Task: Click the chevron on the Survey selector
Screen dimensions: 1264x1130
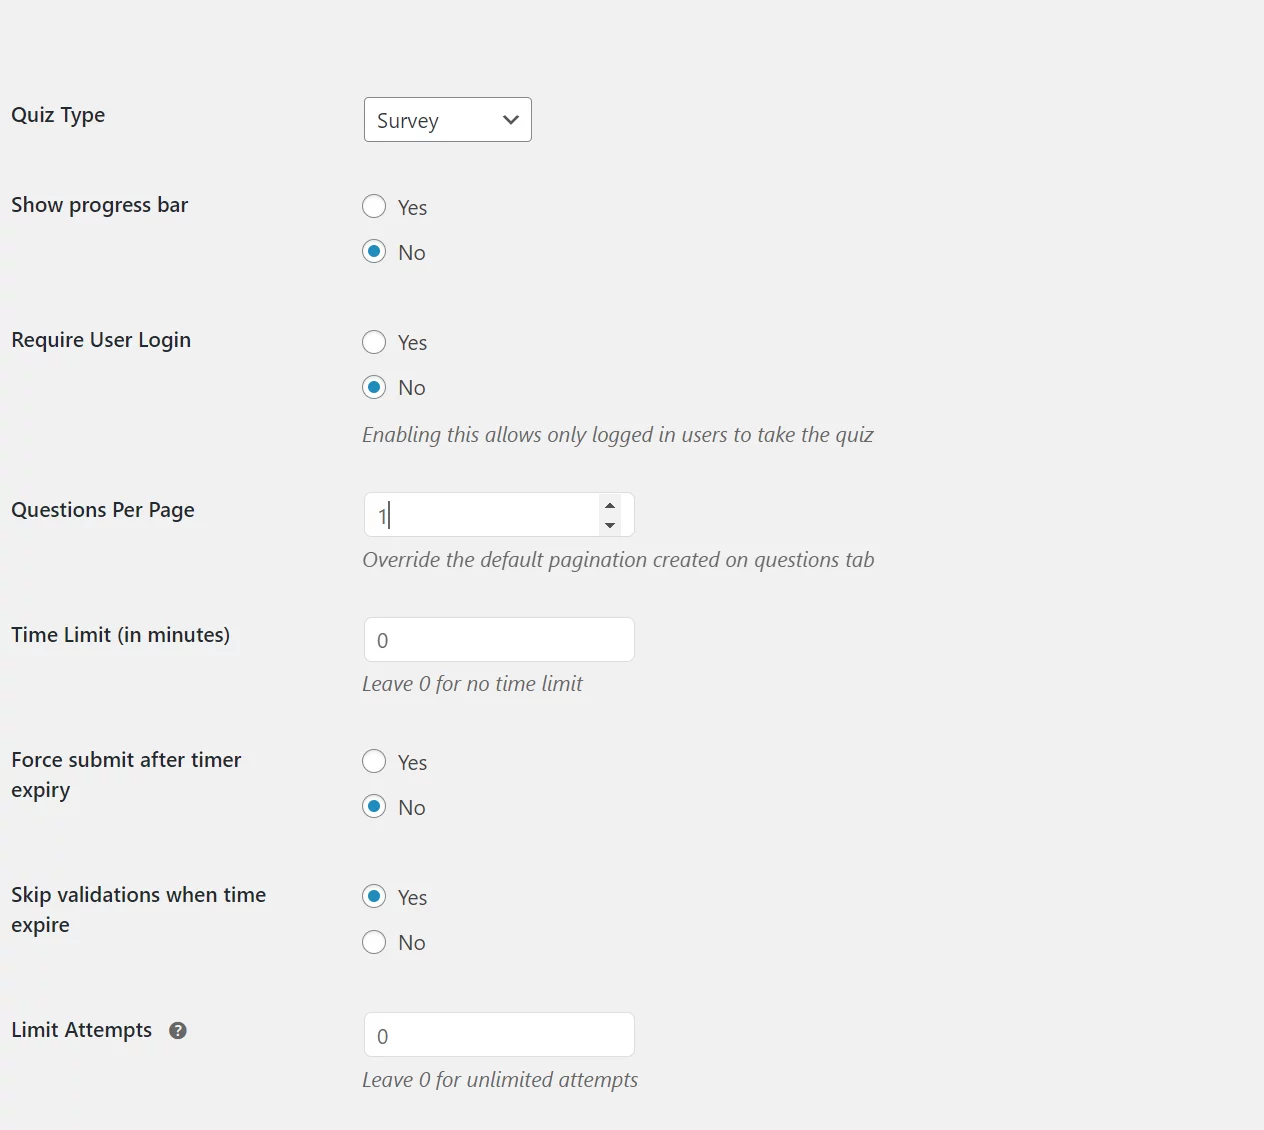Action: tap(509, 119)
